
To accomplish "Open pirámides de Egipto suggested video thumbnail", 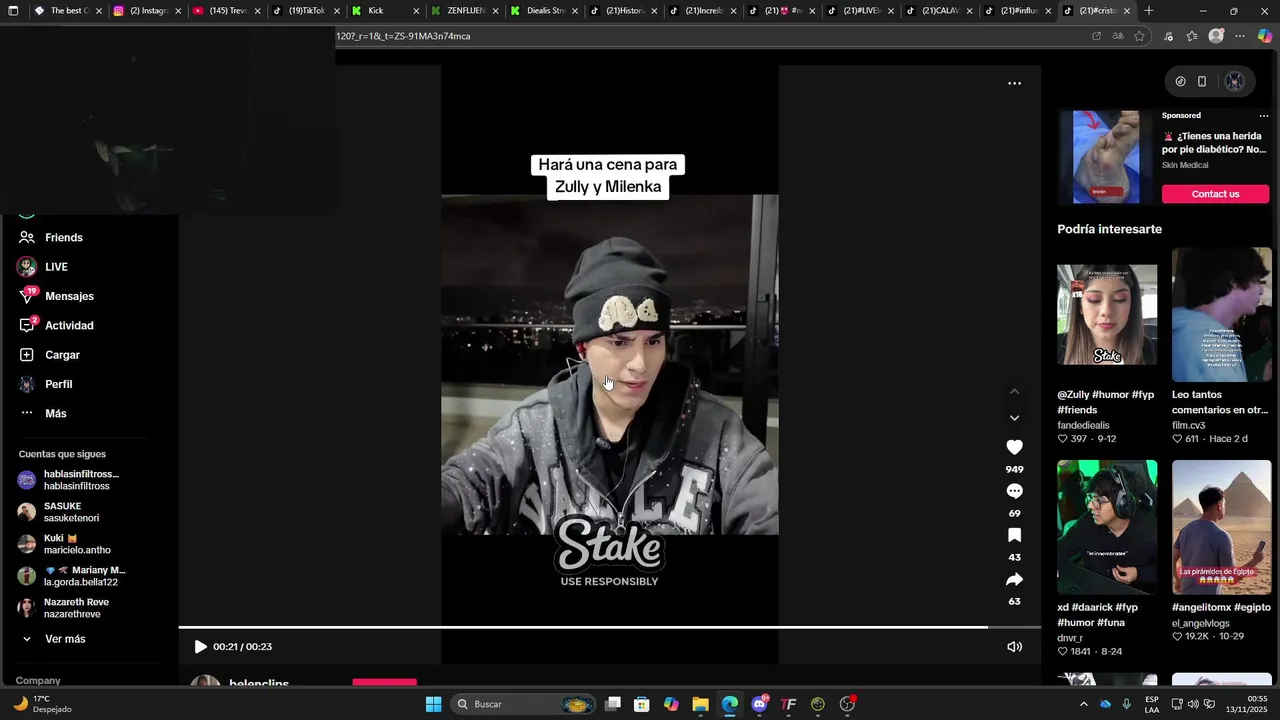I will pos(1221,527).
